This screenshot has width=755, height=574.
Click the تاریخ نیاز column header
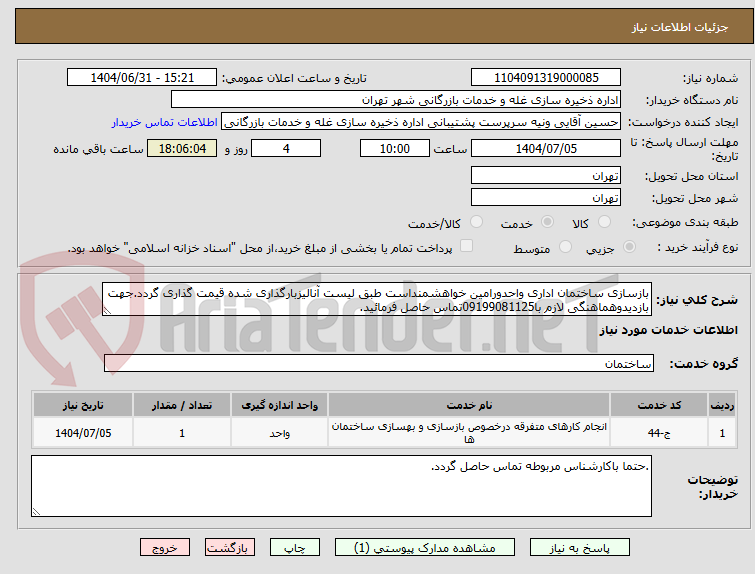pyautogui.click(x=83, y=405)
